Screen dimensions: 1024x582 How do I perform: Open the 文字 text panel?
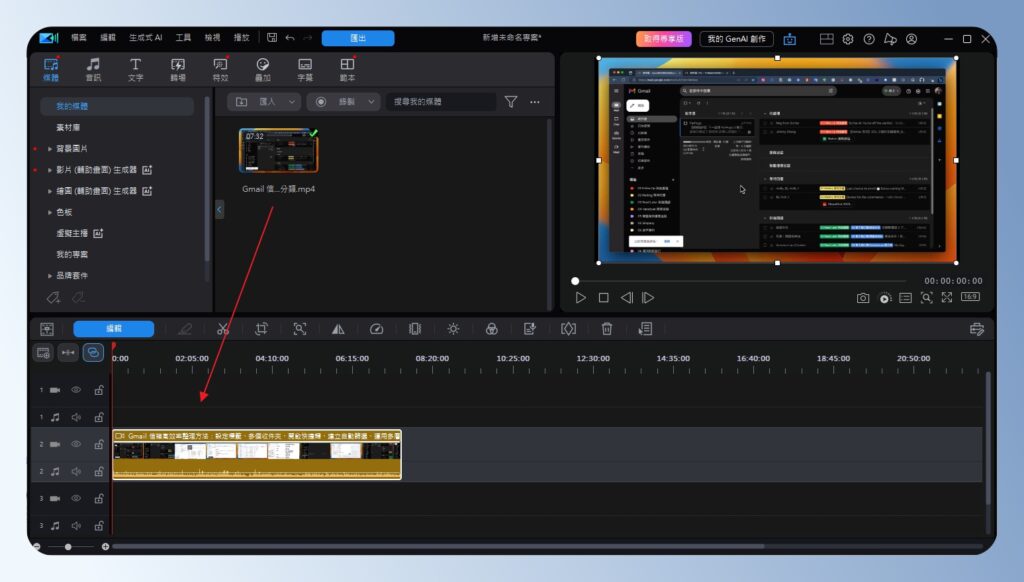pyautogui.click(x=136, y=68)
